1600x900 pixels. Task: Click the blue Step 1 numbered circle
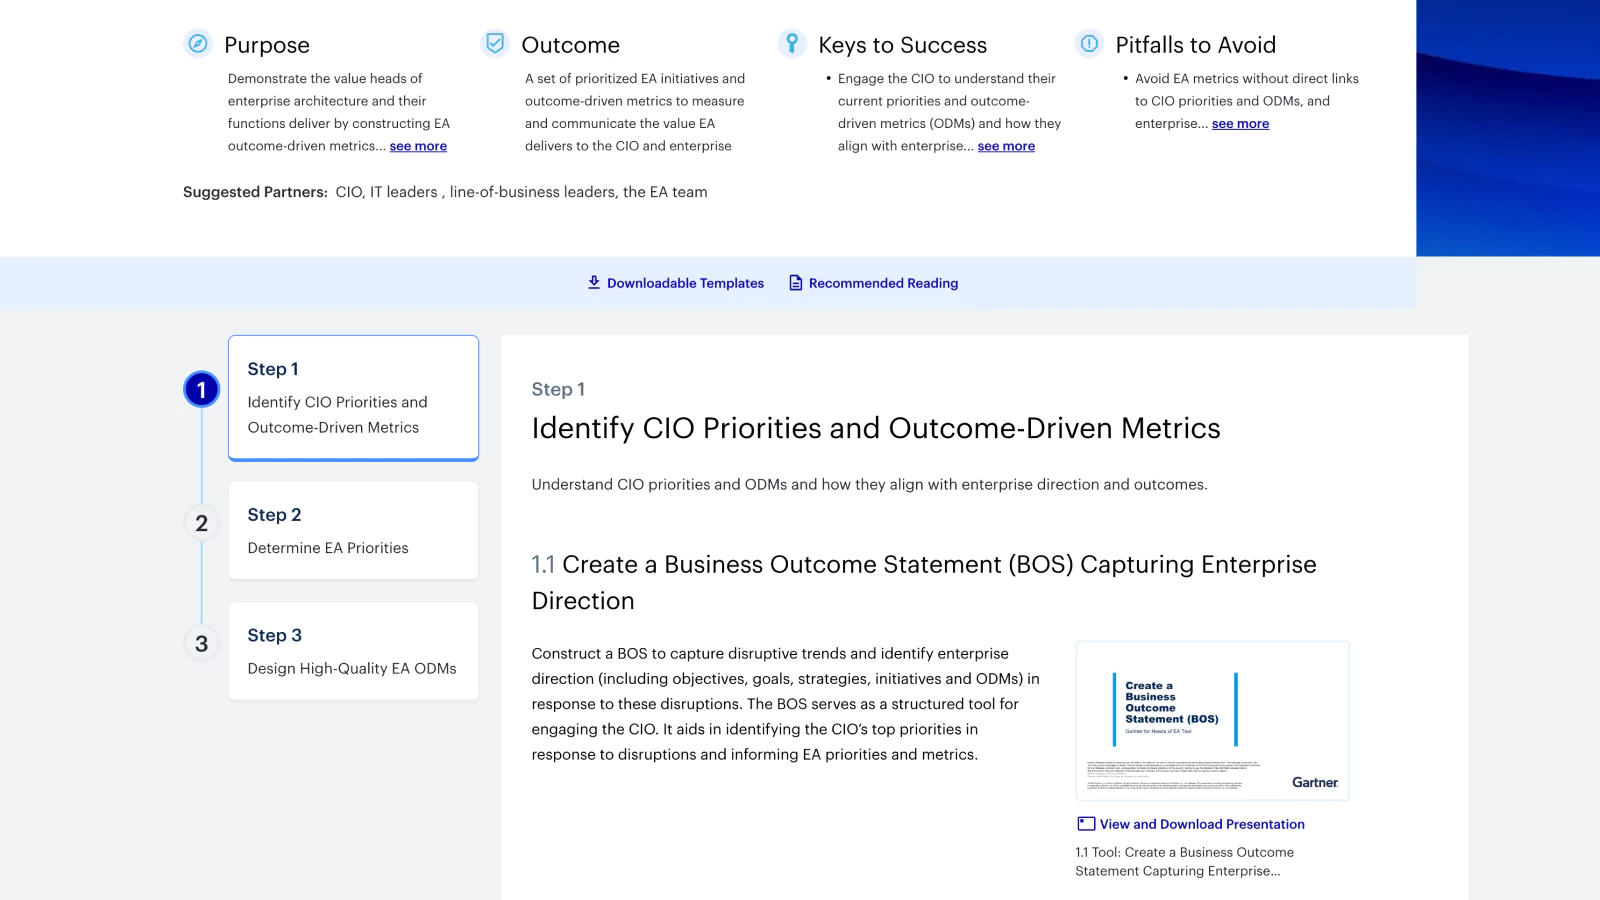(x=201, y=390)
